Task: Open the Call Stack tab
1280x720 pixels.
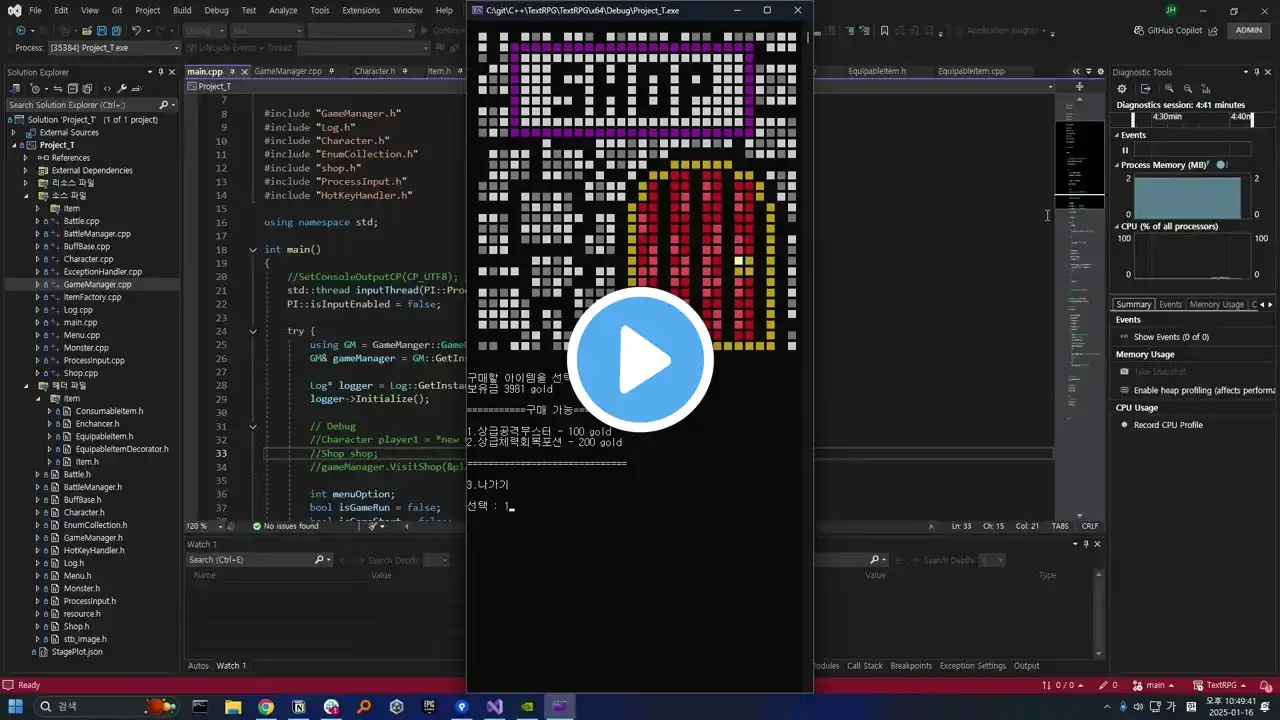Action: pos(865,666)
